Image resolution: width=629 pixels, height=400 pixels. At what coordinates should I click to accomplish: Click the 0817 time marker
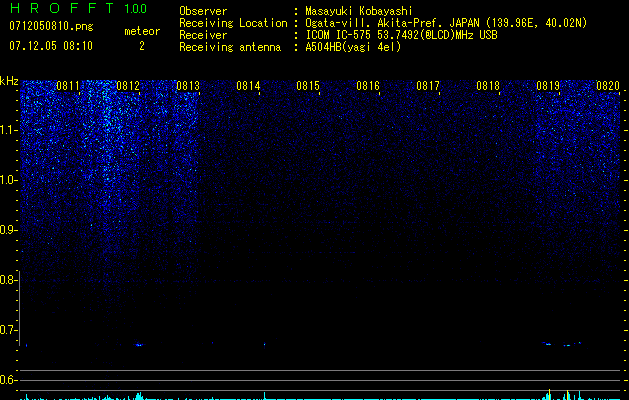(x=428, y=86)
